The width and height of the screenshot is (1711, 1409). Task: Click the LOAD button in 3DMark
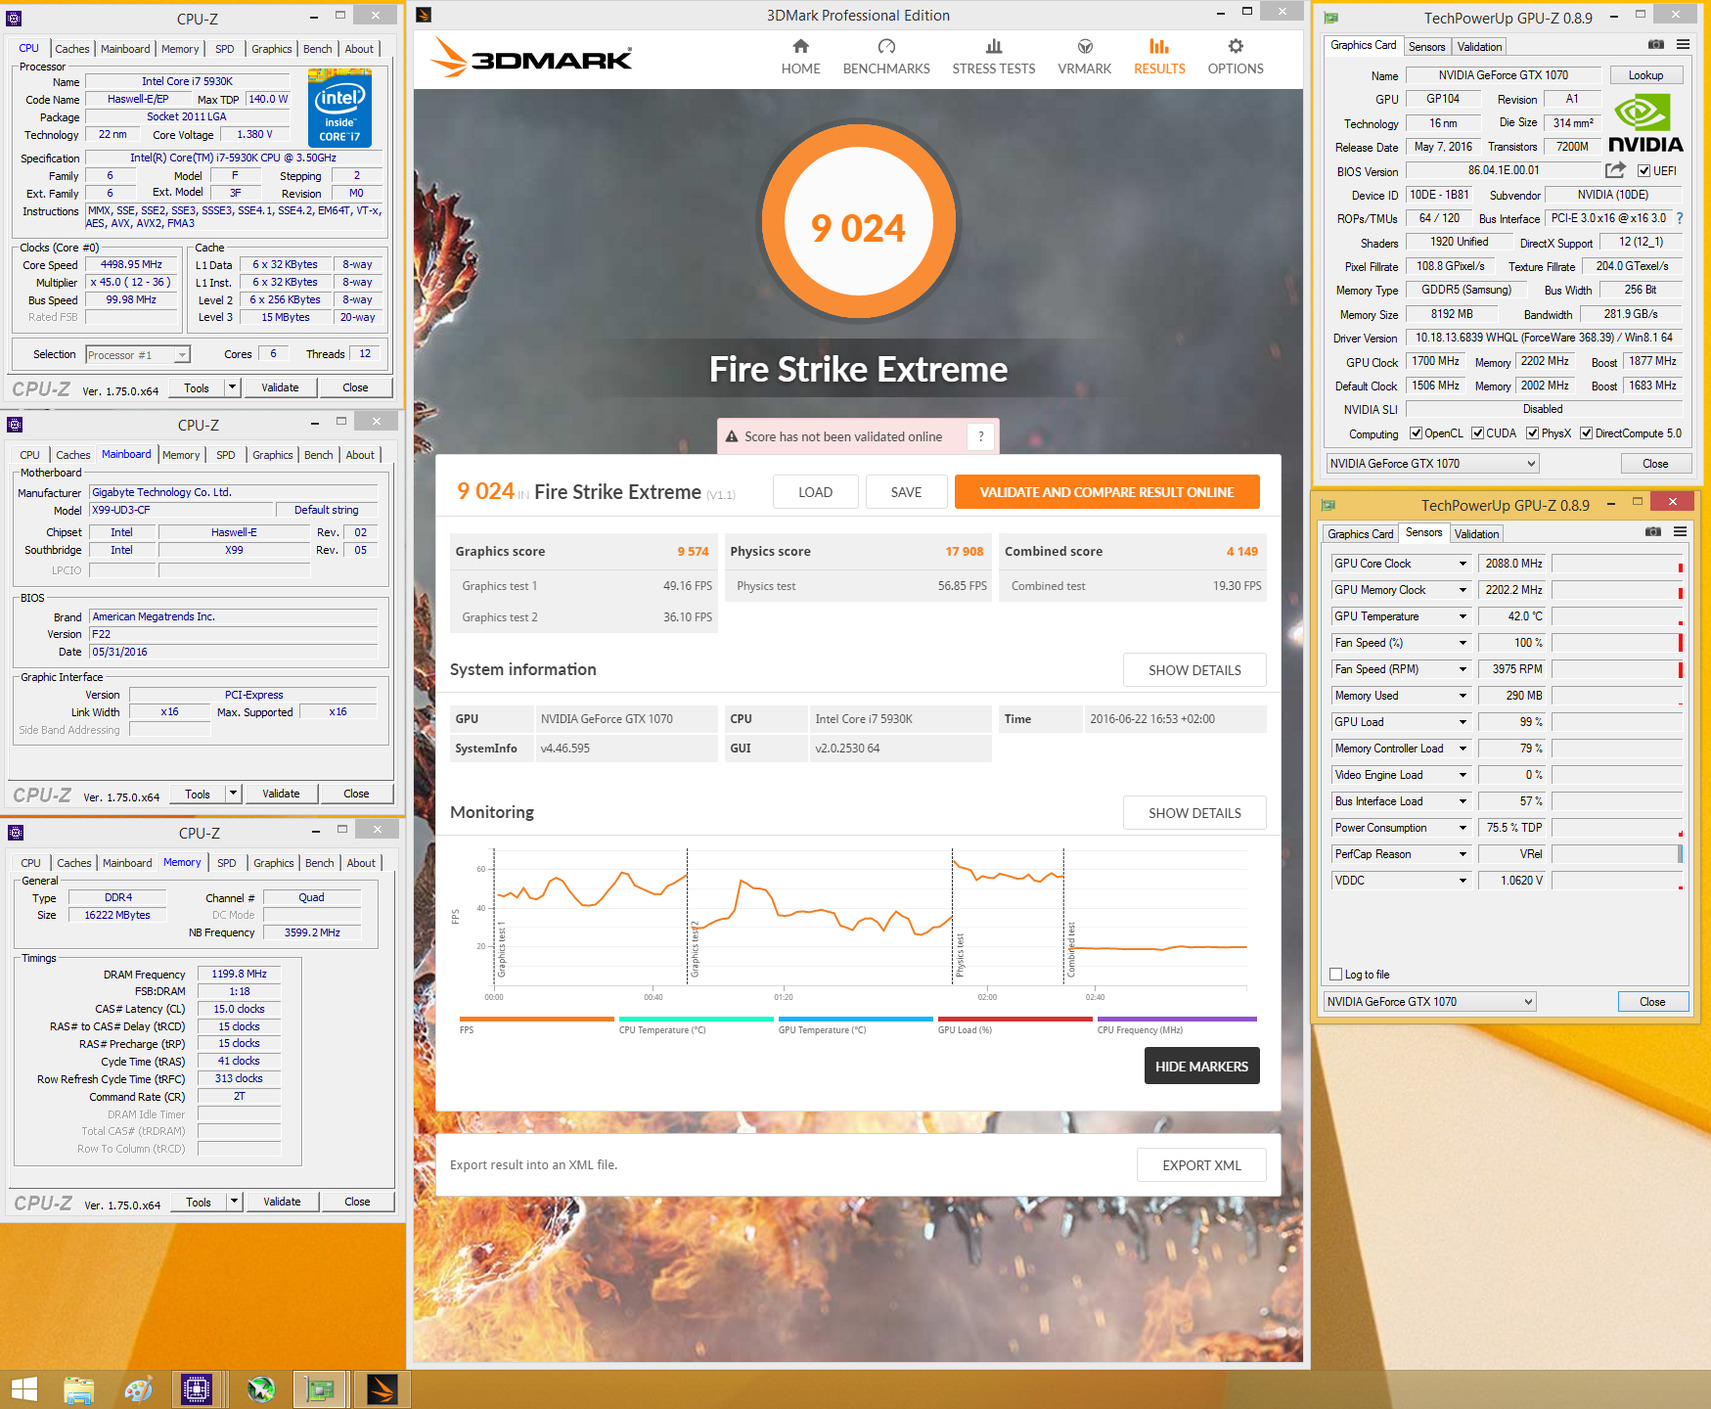(x=815, y=492)
